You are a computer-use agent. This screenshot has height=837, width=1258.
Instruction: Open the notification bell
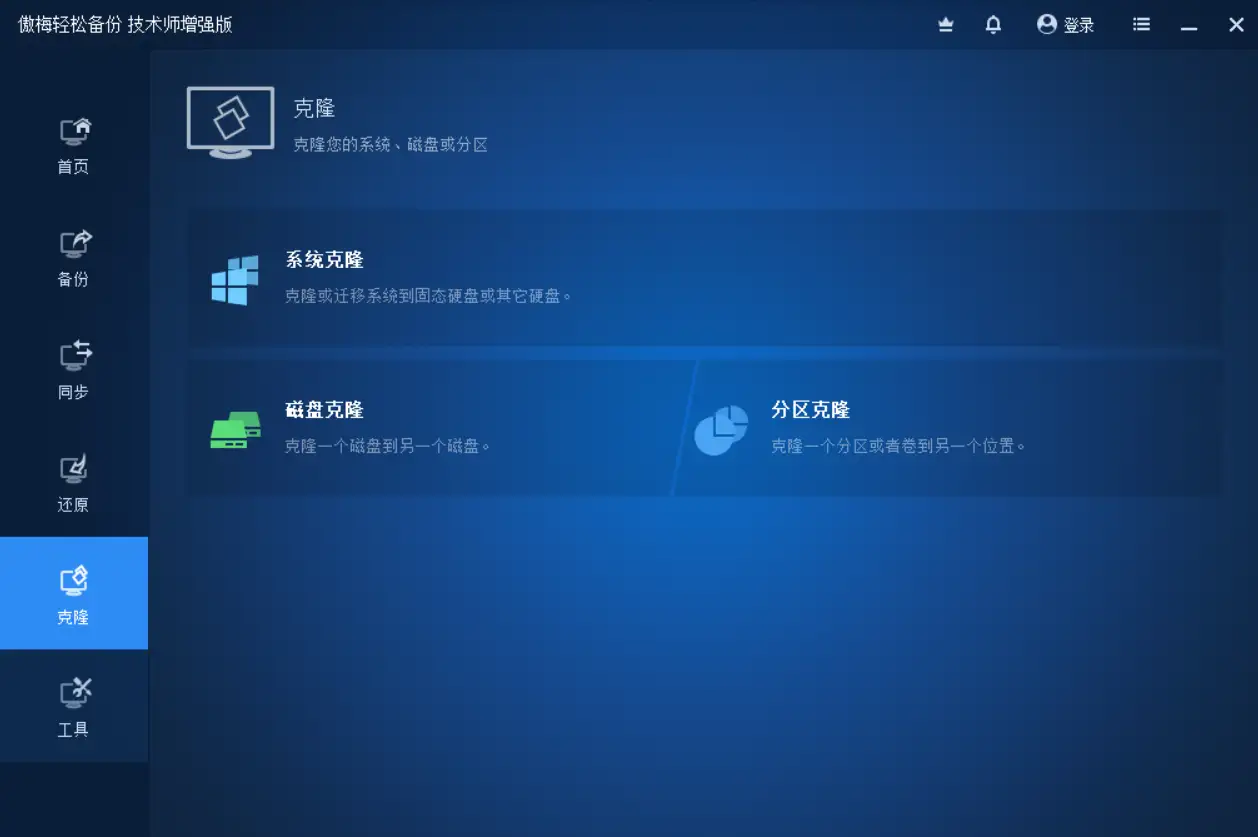point(993,24)
